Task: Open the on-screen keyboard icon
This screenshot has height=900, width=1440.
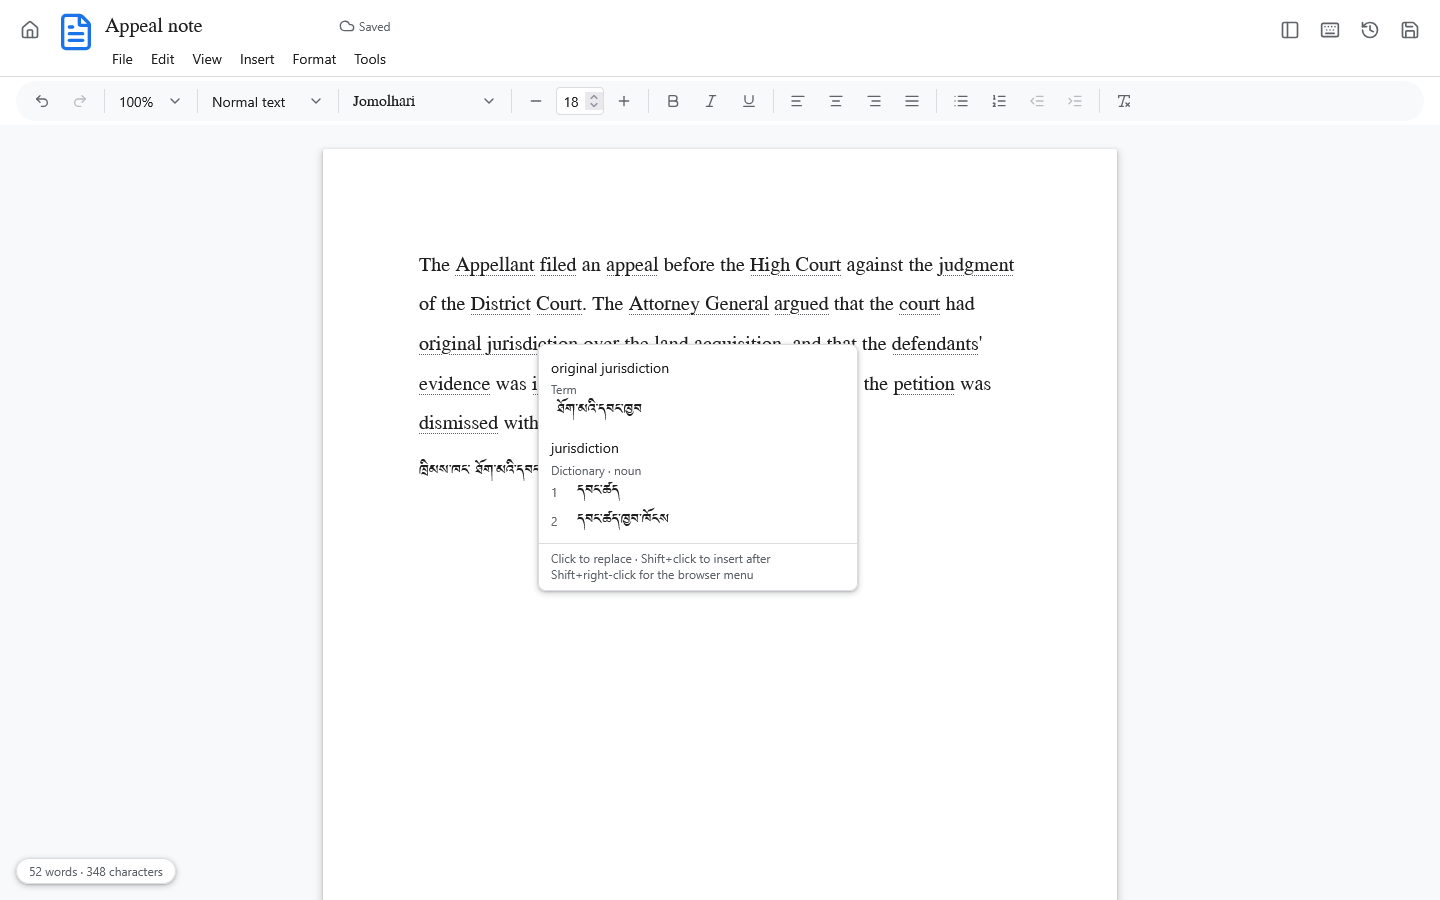Action: click(1330, 30)
